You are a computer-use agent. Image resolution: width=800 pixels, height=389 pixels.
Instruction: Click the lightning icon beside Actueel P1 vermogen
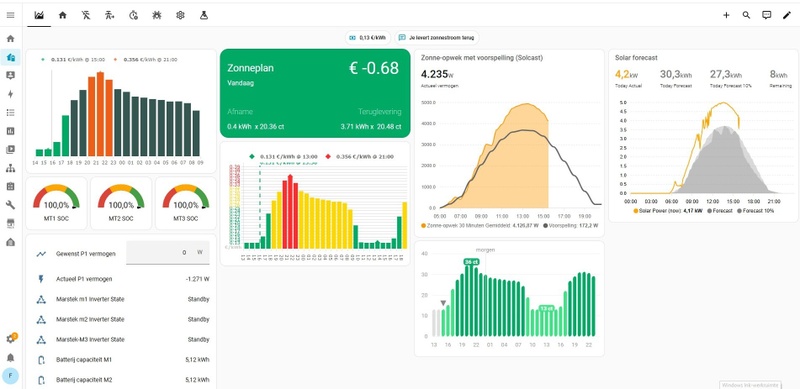tap(41, 279)
